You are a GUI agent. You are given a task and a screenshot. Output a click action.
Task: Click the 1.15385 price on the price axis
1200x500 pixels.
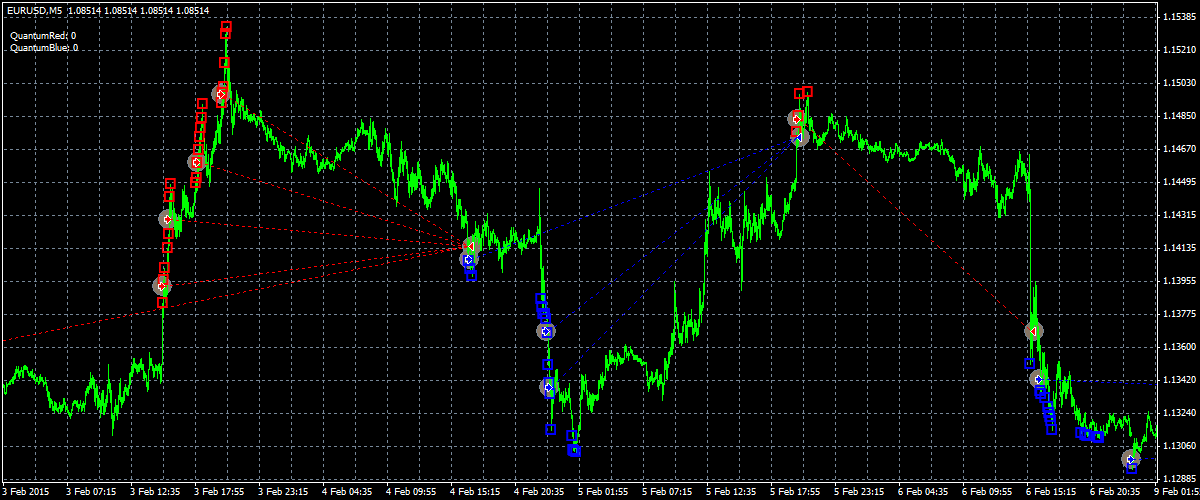1177,17
